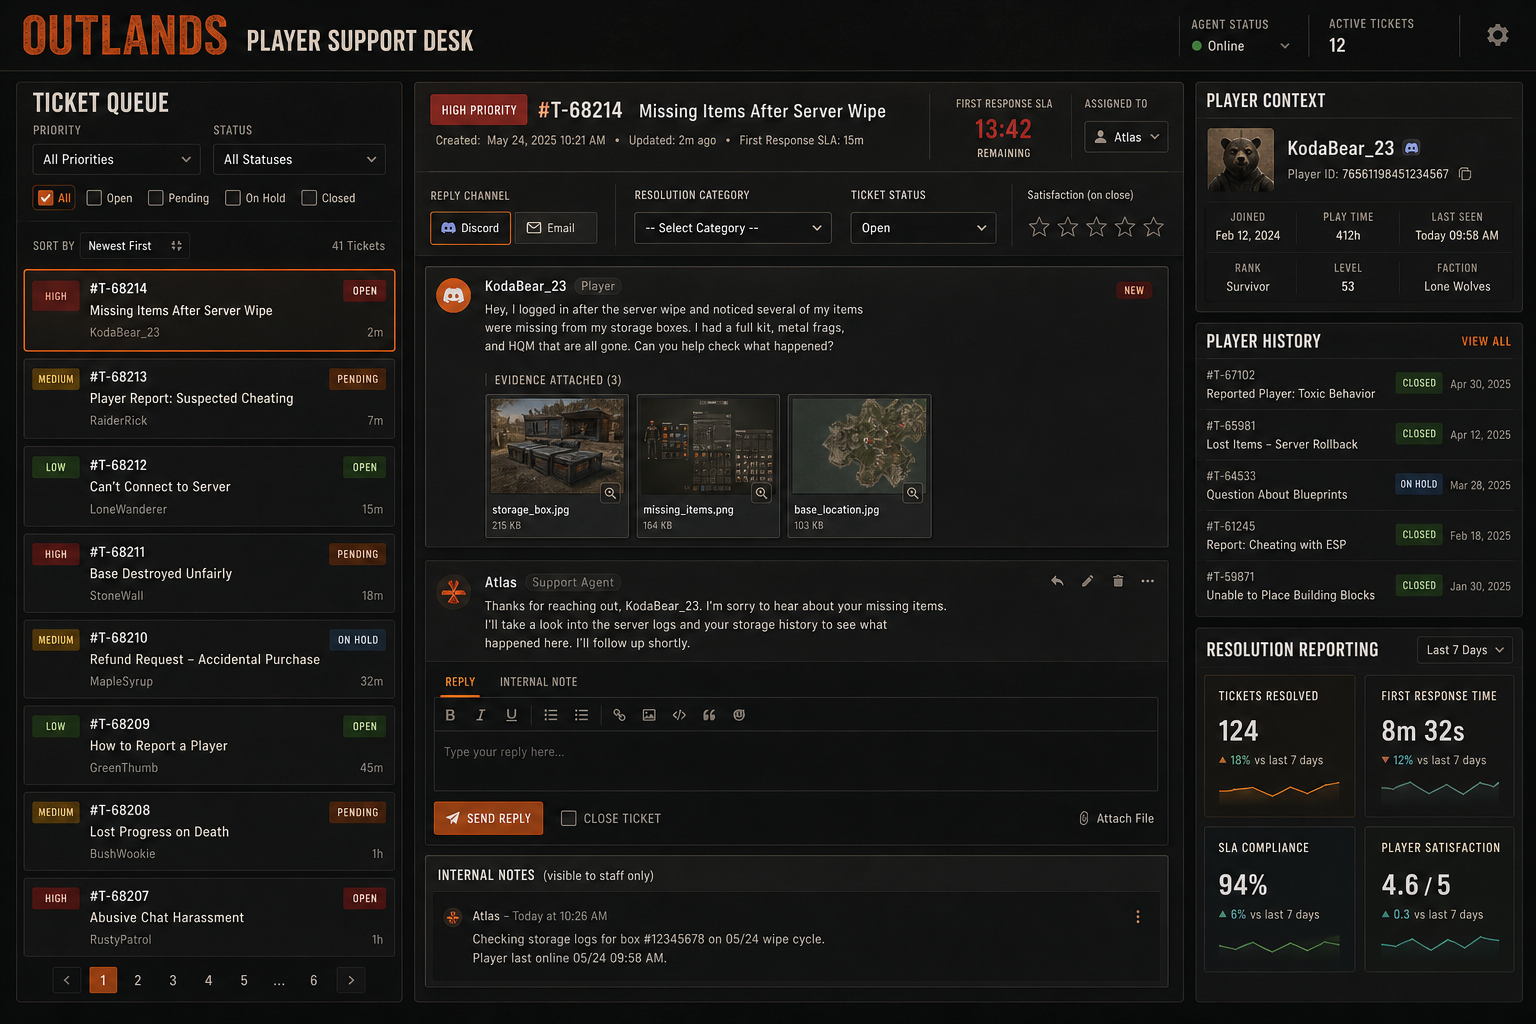
Task: Open the Assigned To Atlas dropdown
Action: click(1126, 137)
